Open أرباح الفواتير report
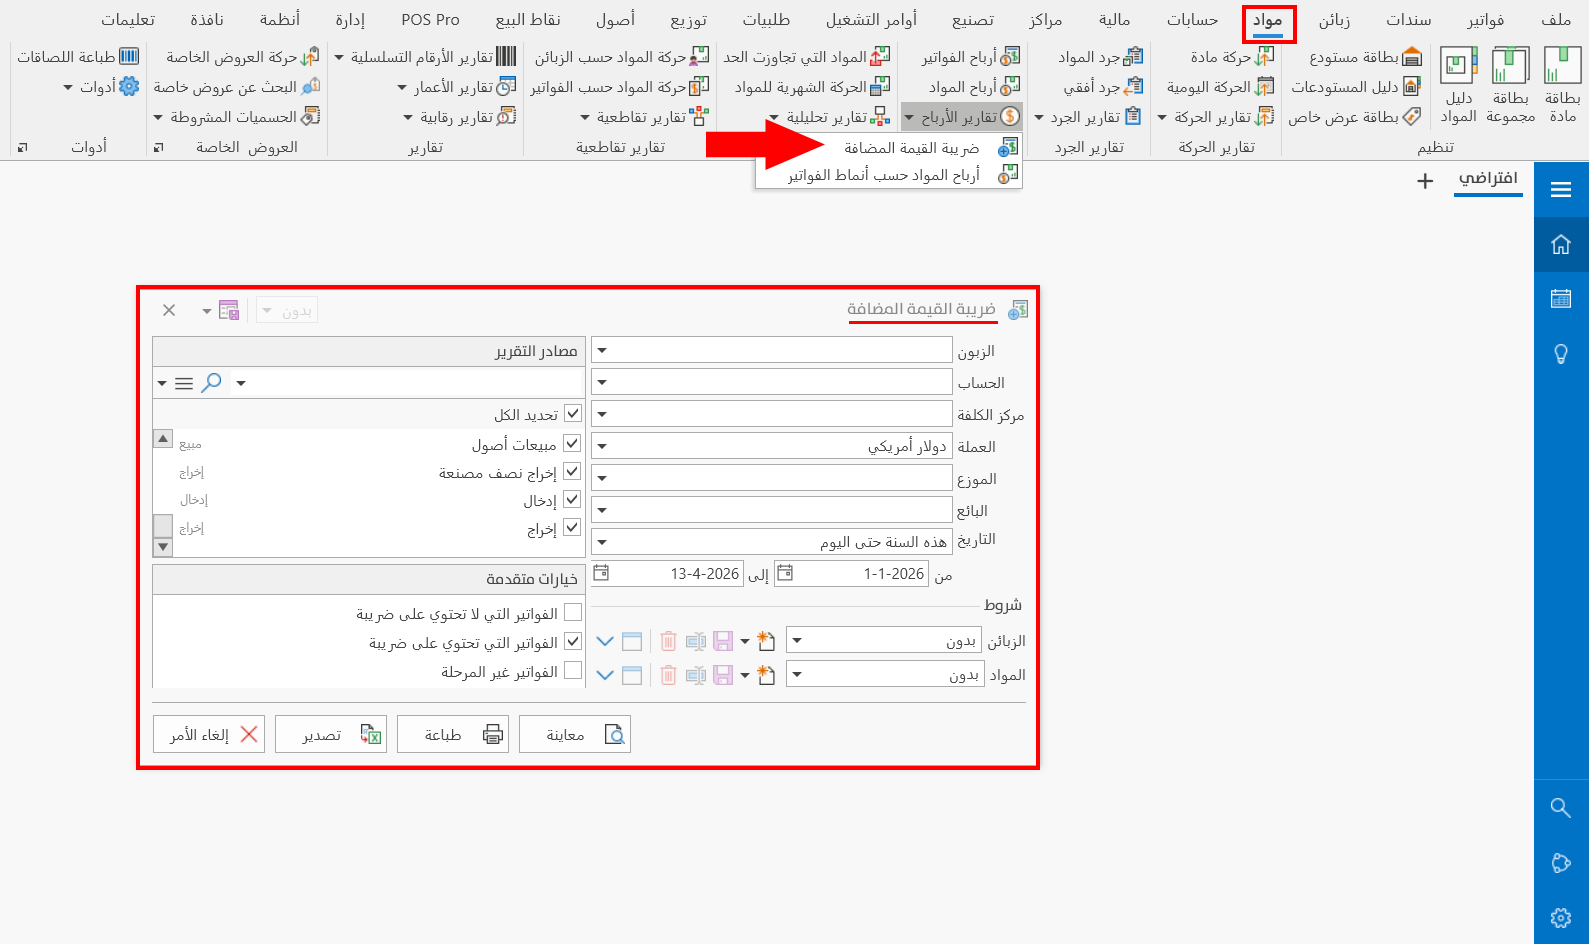This screenshot has width=1589, height=944. click(x=971, y=57)
